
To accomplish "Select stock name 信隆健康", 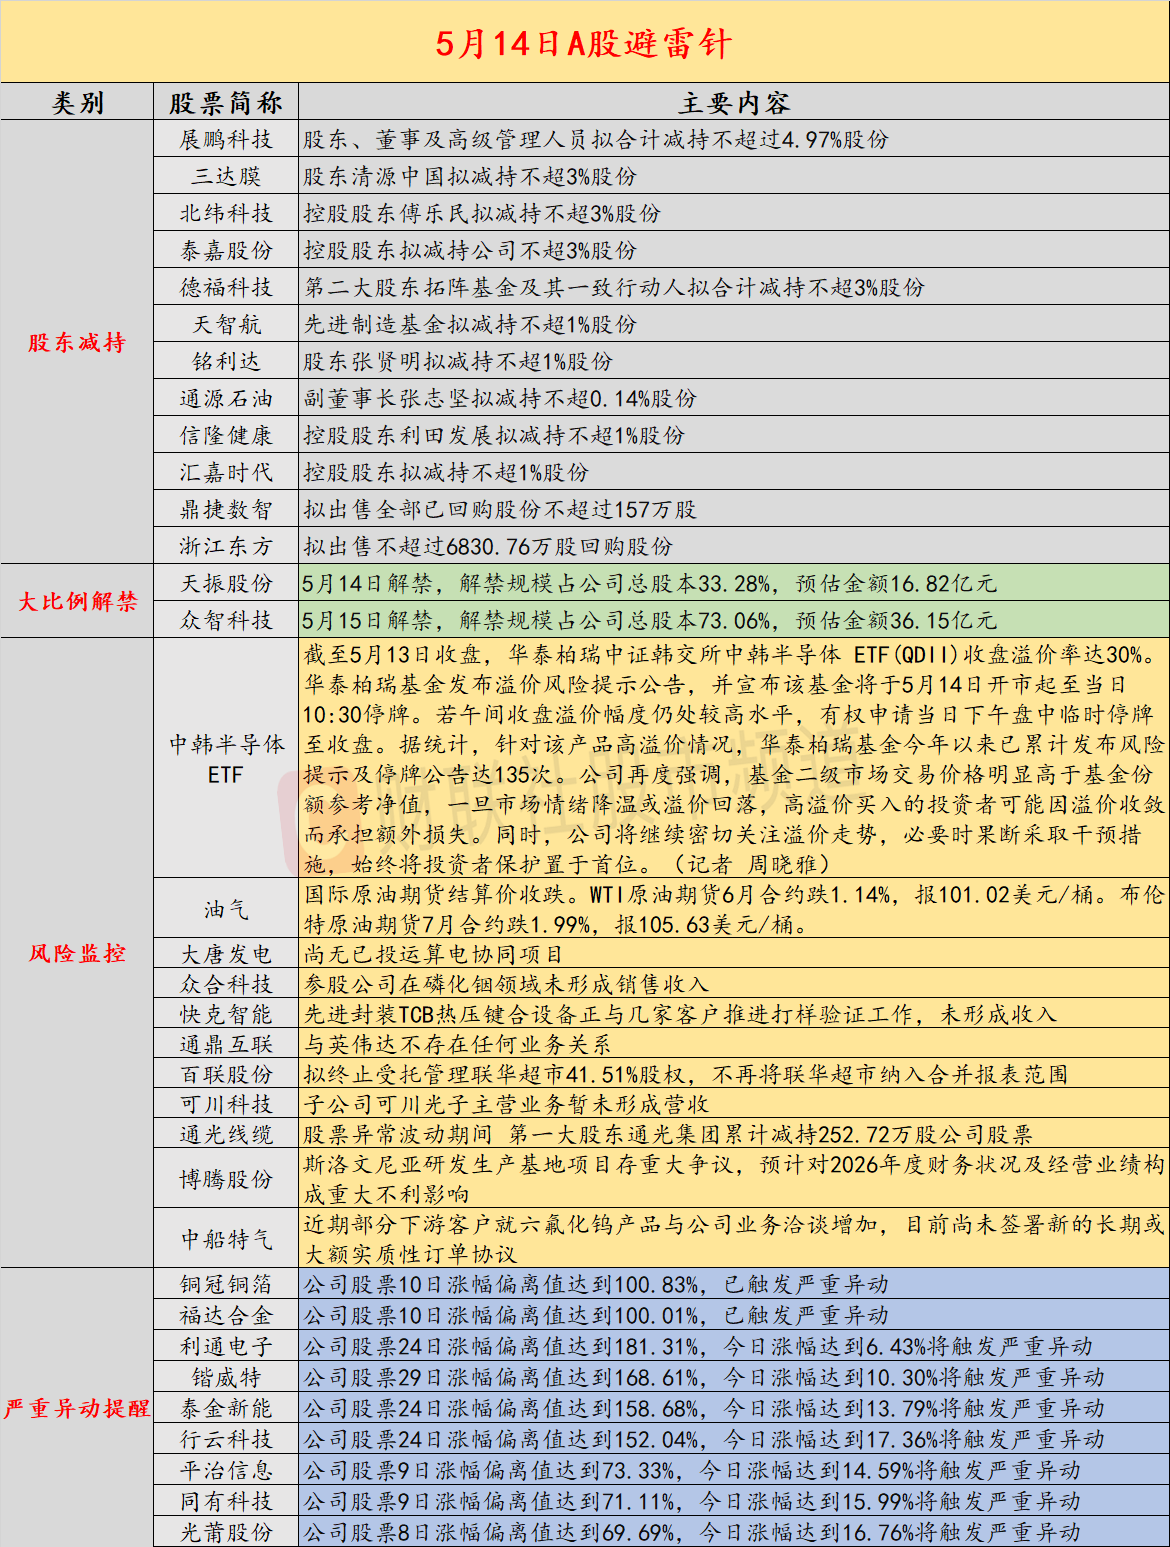I will (x=226, y=435).
